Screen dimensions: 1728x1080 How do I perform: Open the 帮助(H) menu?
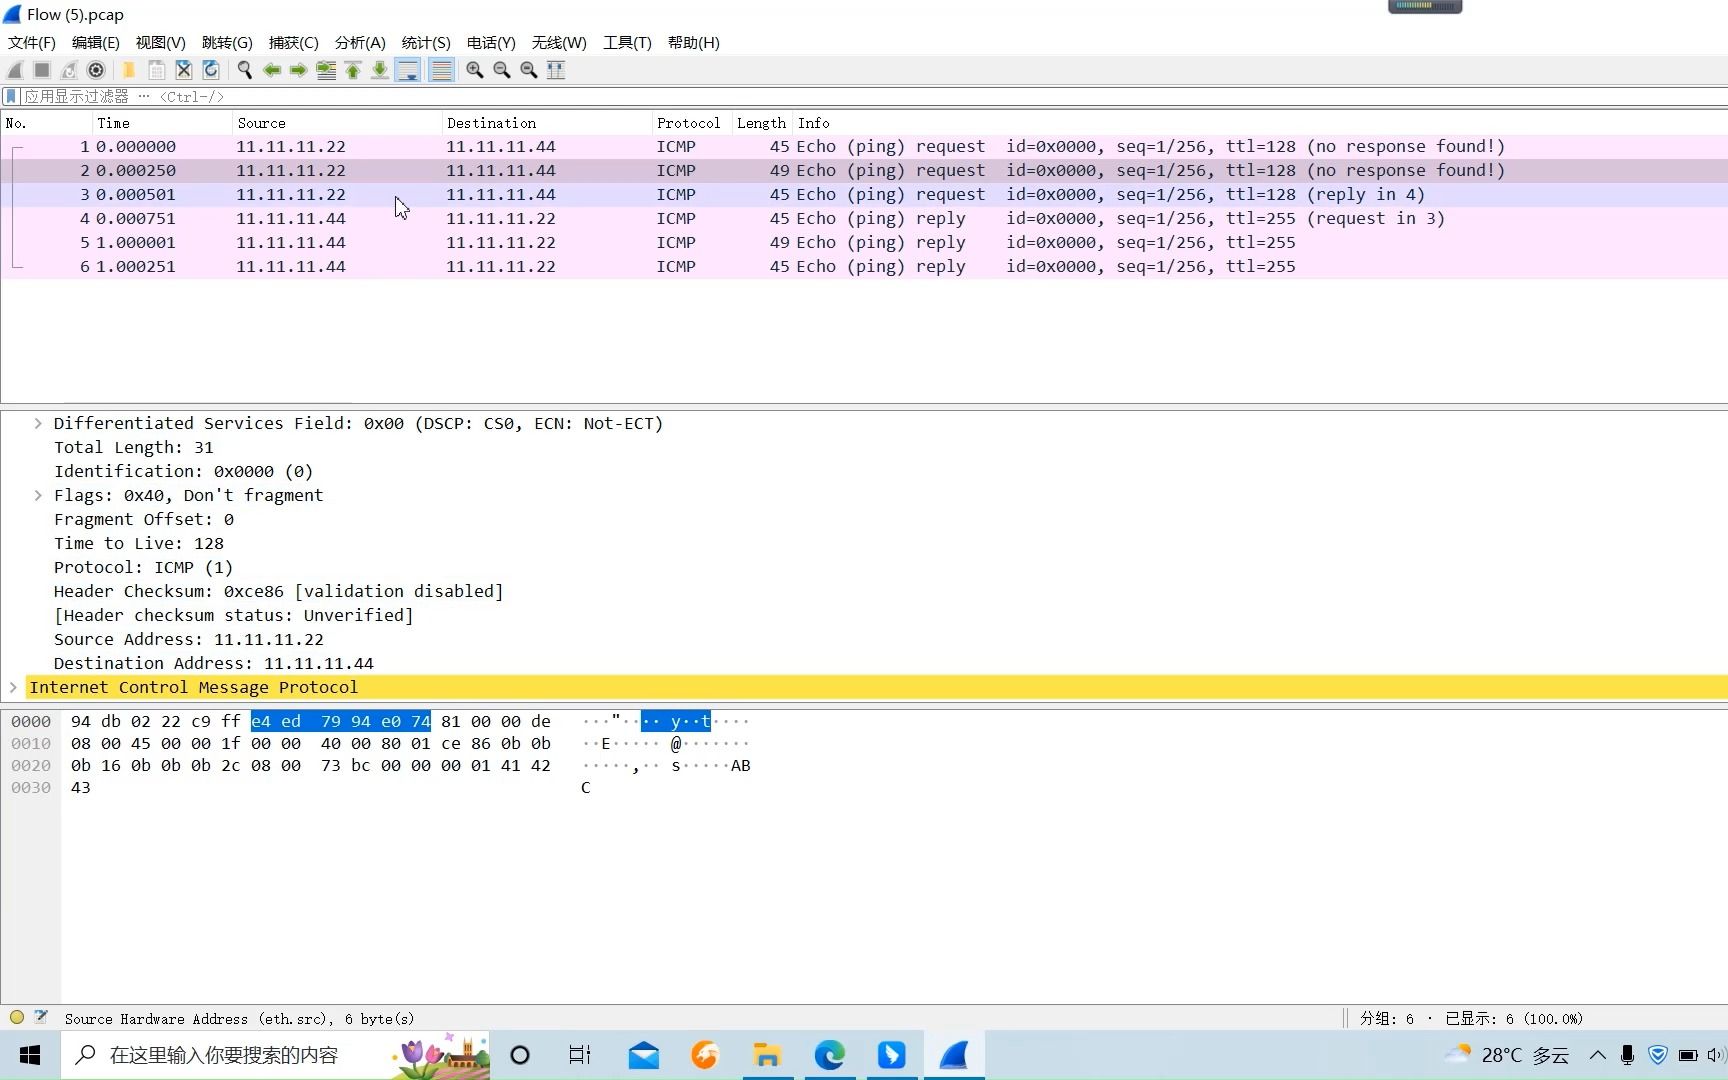[694, 43]
